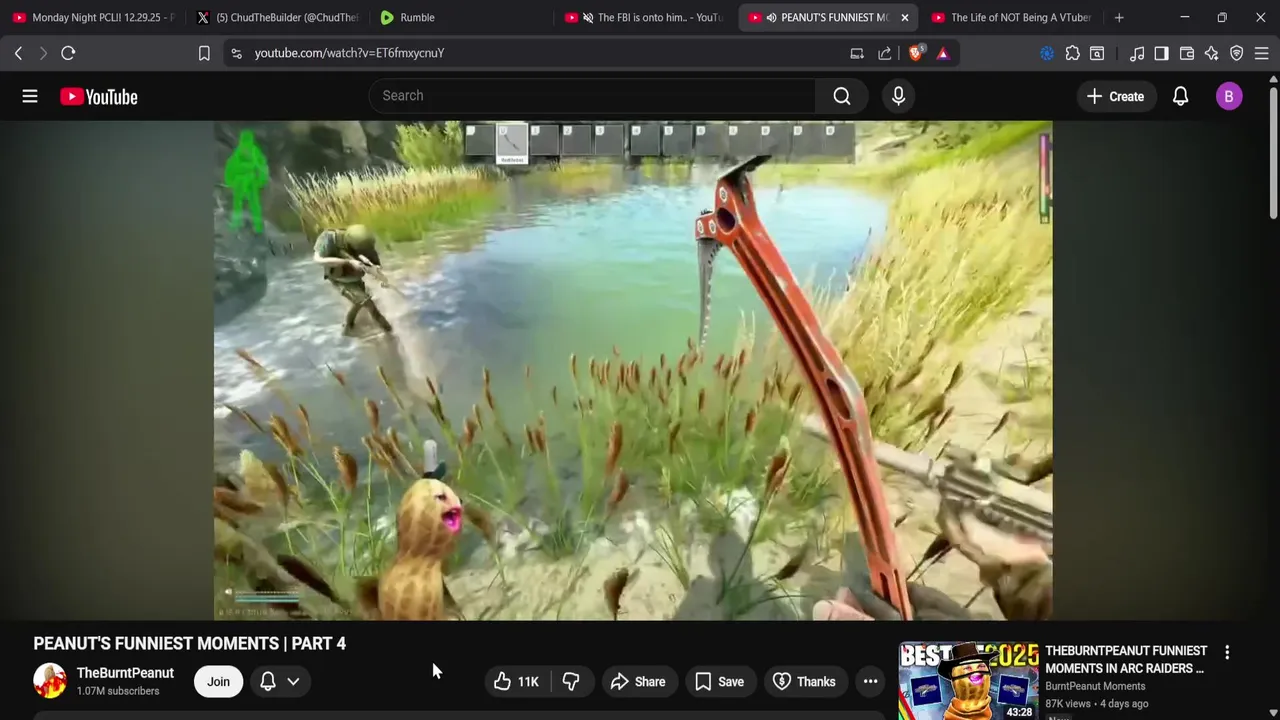
Task: Open Brave VPN shield icon
Action: pos(1237,53)
